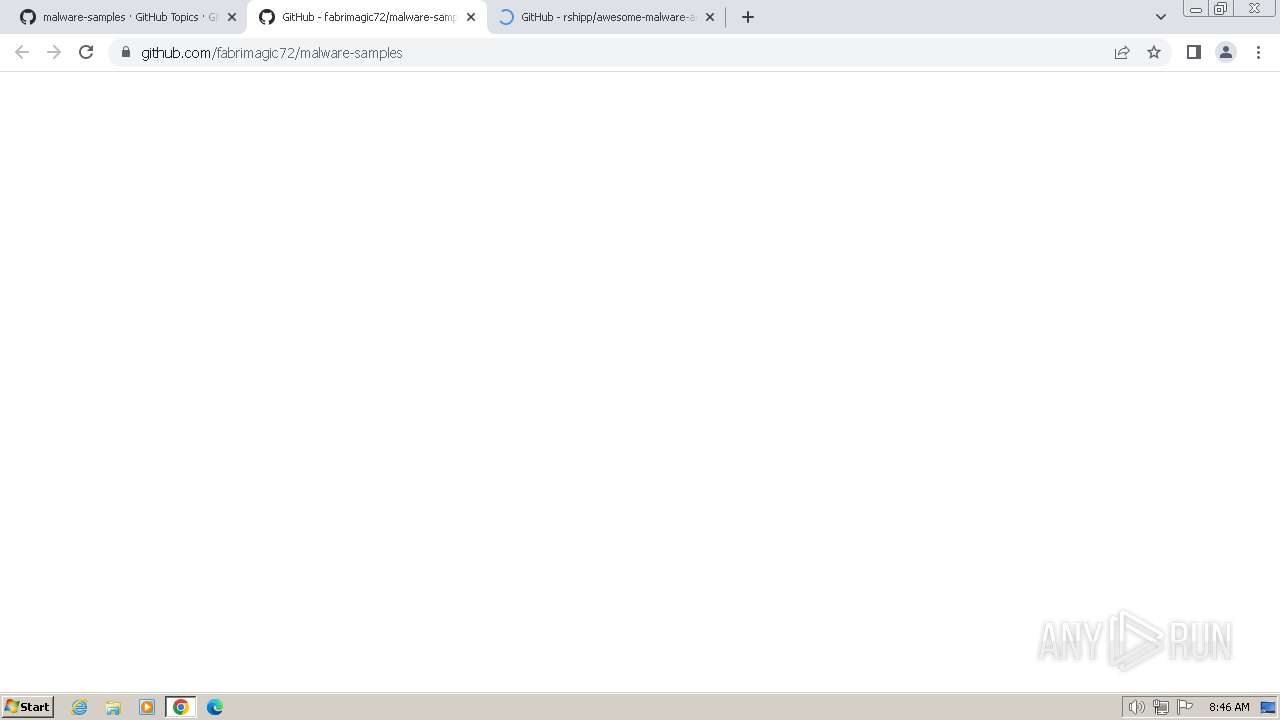Reload the current page
This screenshot has width=1280, height=720.
click(x=86, y=52)
